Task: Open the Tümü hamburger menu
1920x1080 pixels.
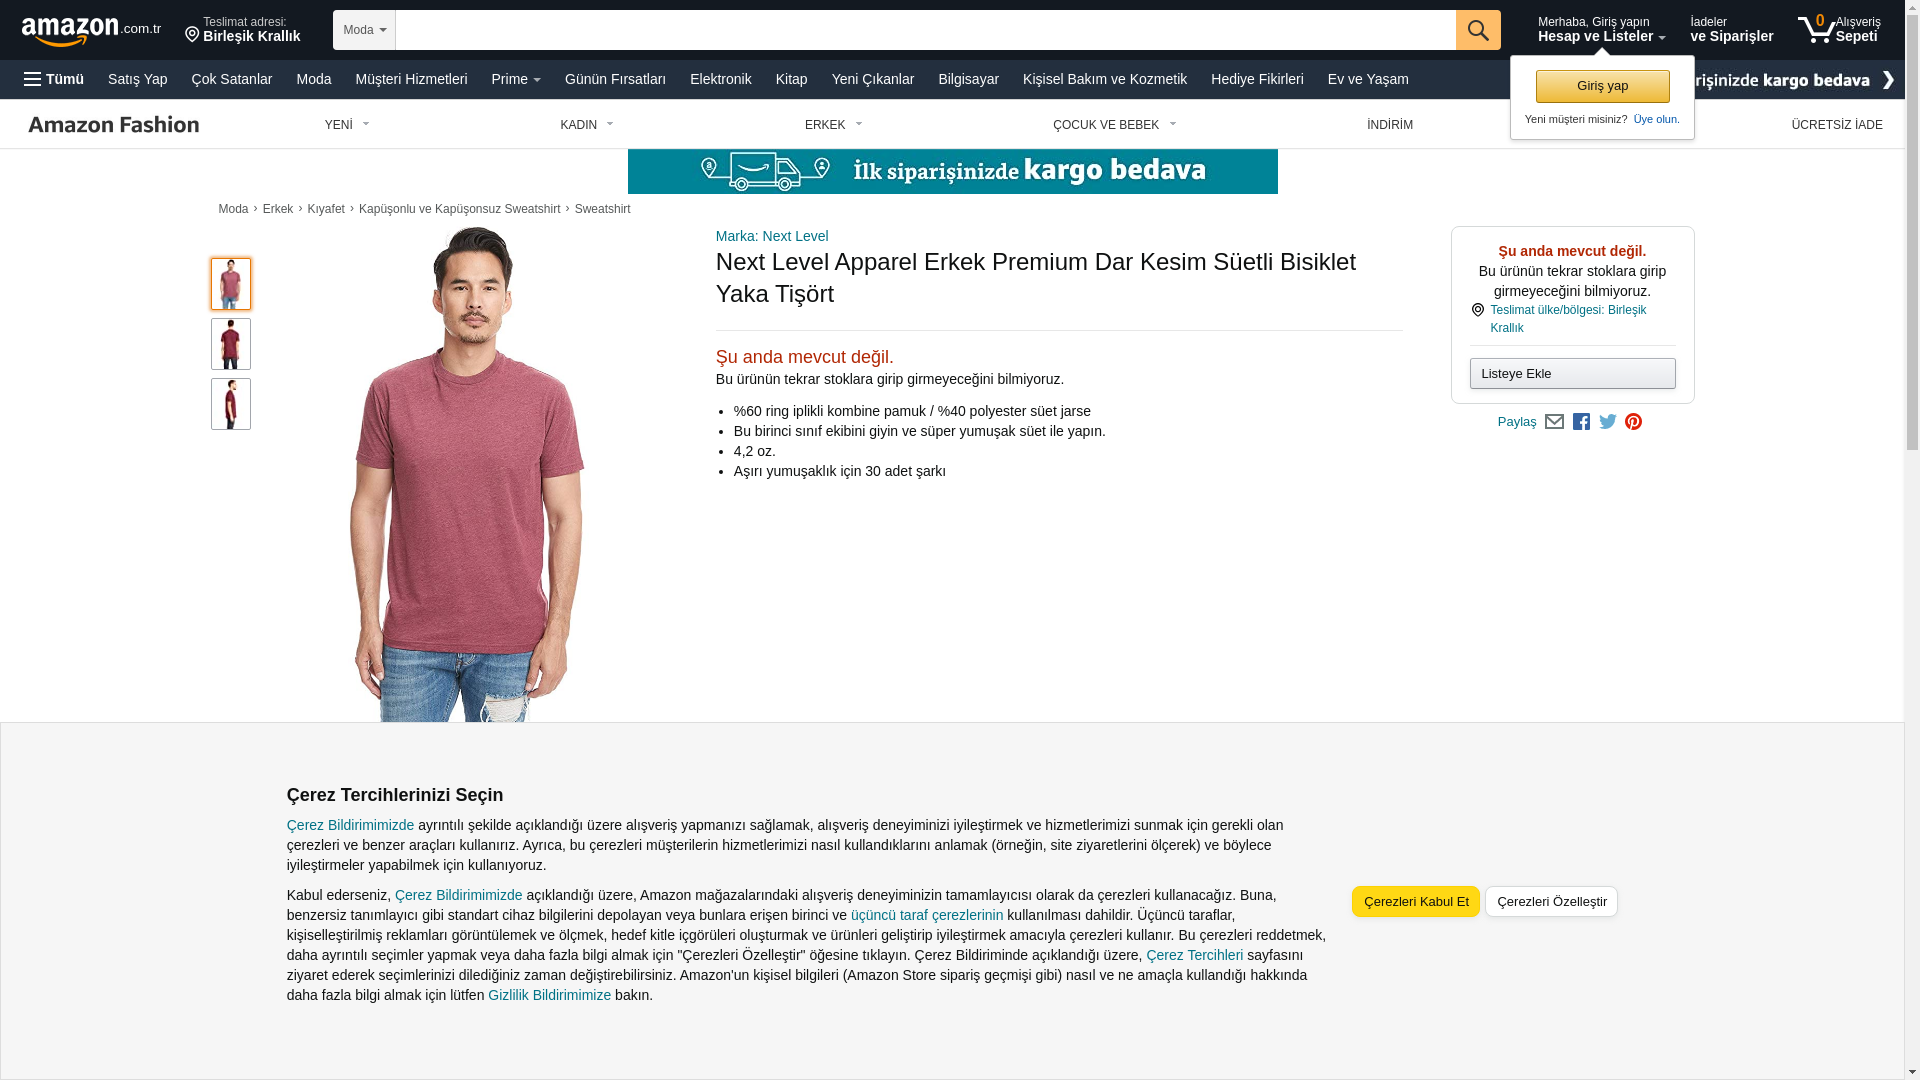Action: (x=54, y=79)
